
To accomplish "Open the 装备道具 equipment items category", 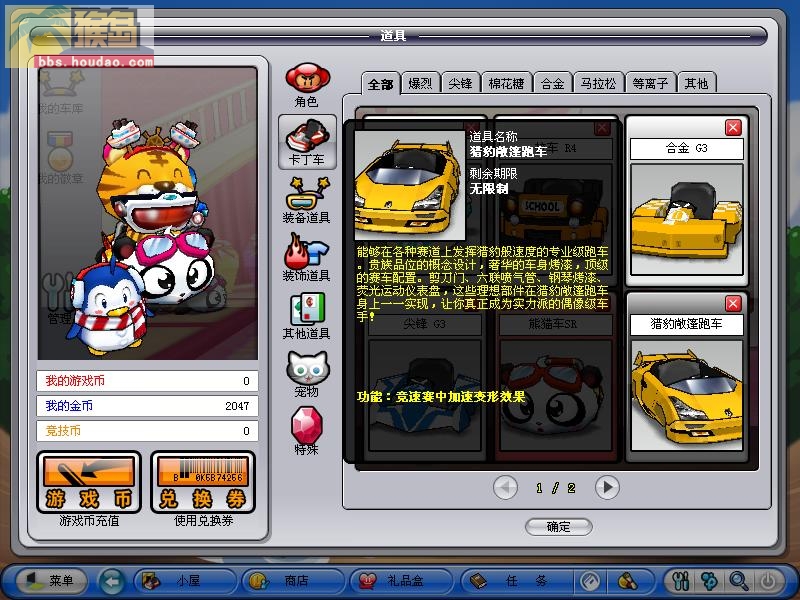I will coord(307,201).
